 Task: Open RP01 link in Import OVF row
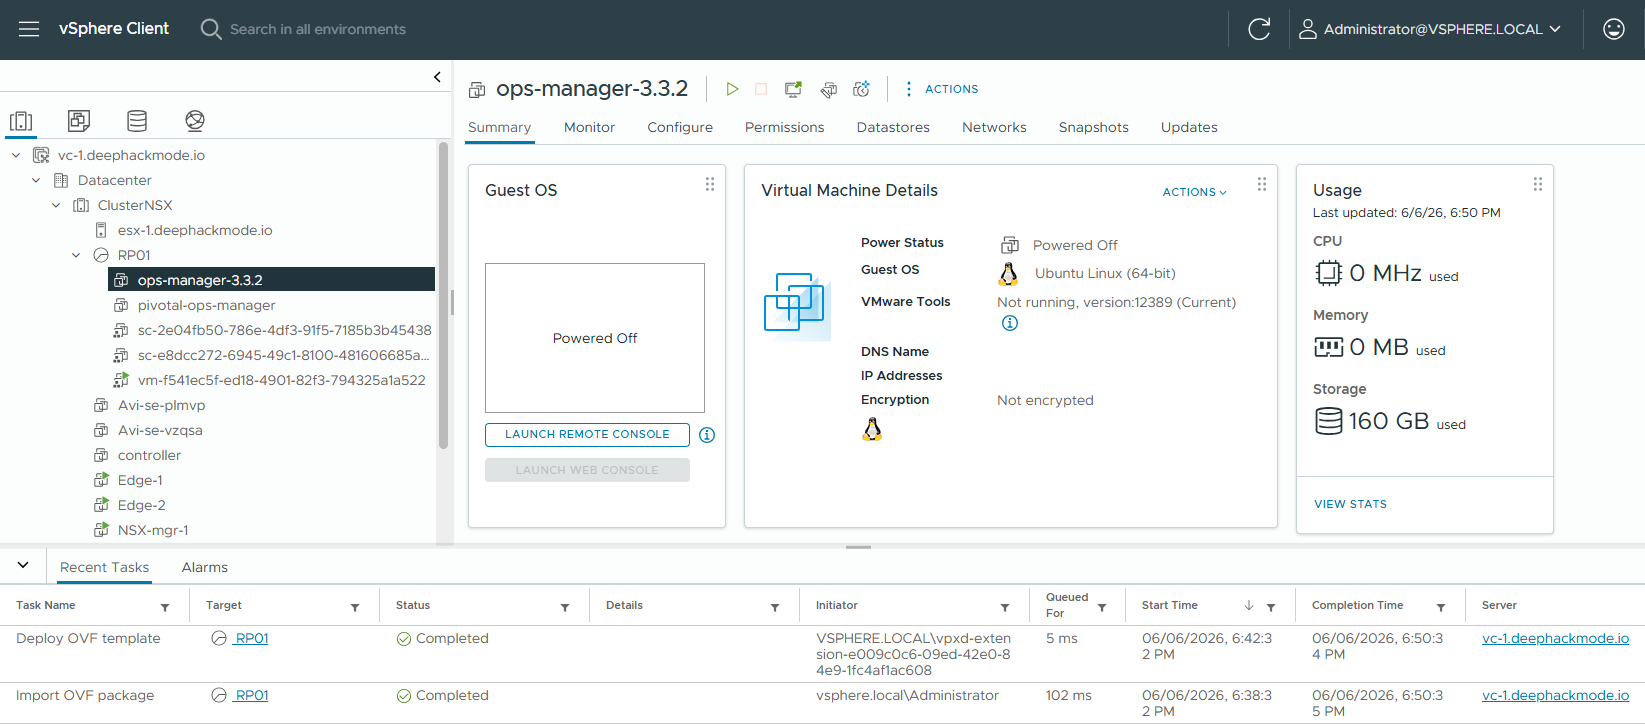pyautogui.click(x=251, y=695)
